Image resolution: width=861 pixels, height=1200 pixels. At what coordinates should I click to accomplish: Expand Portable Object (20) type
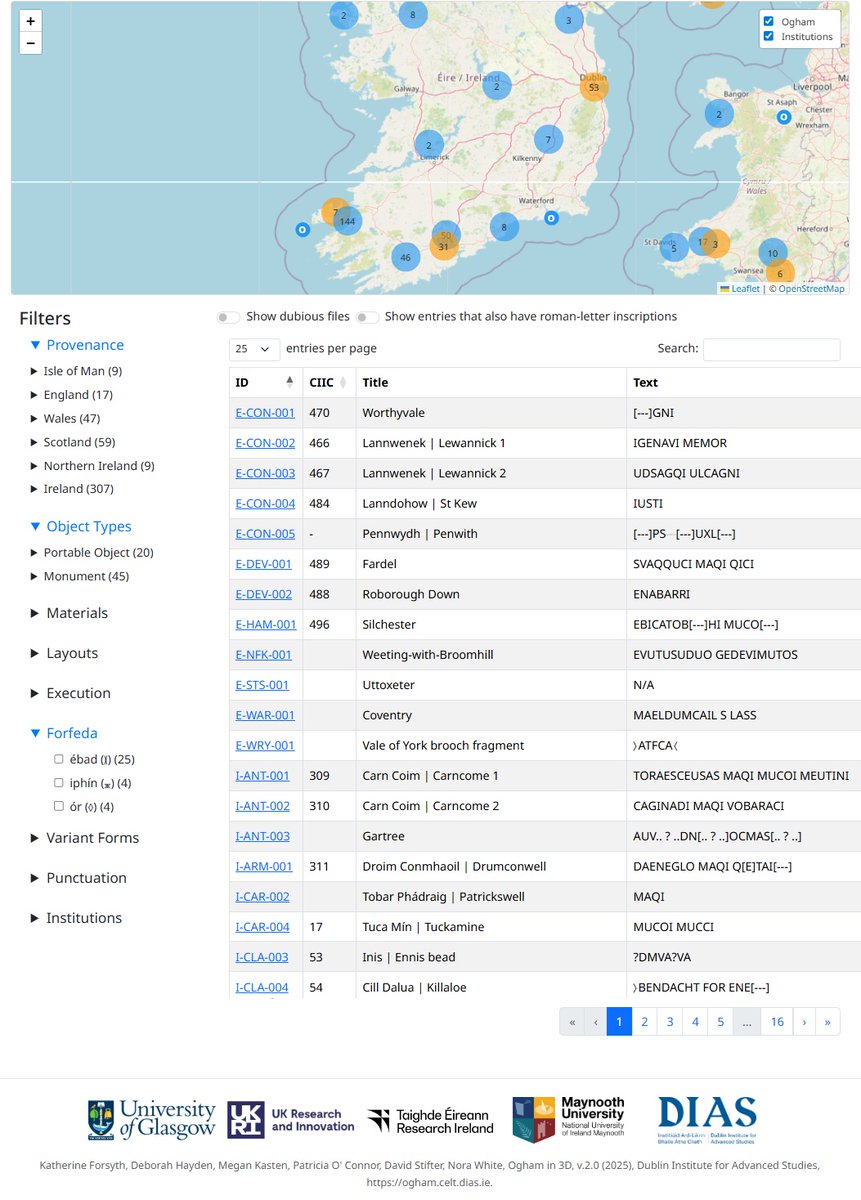91,553
